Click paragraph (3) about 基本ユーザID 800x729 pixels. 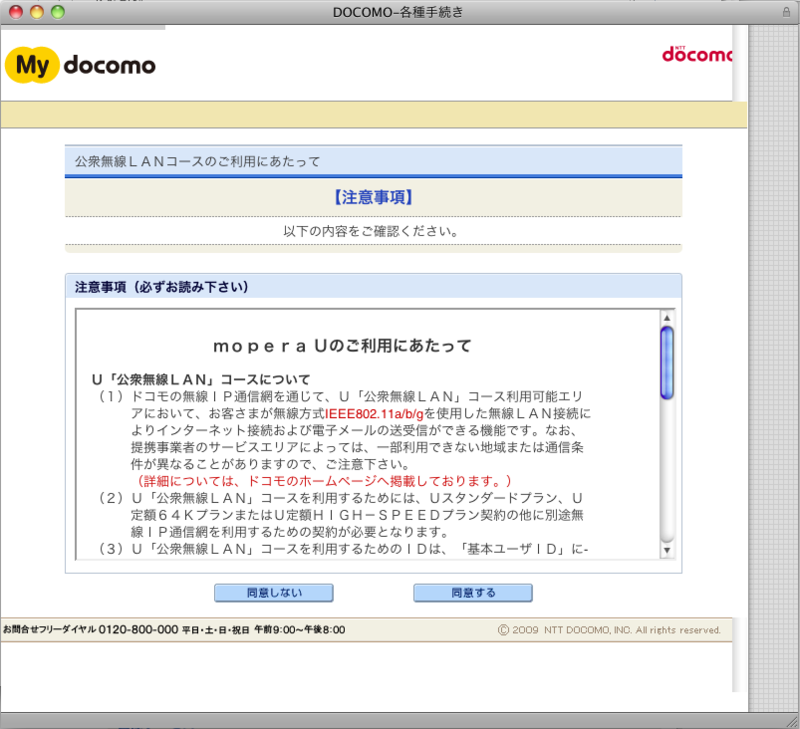pos(342,549)
